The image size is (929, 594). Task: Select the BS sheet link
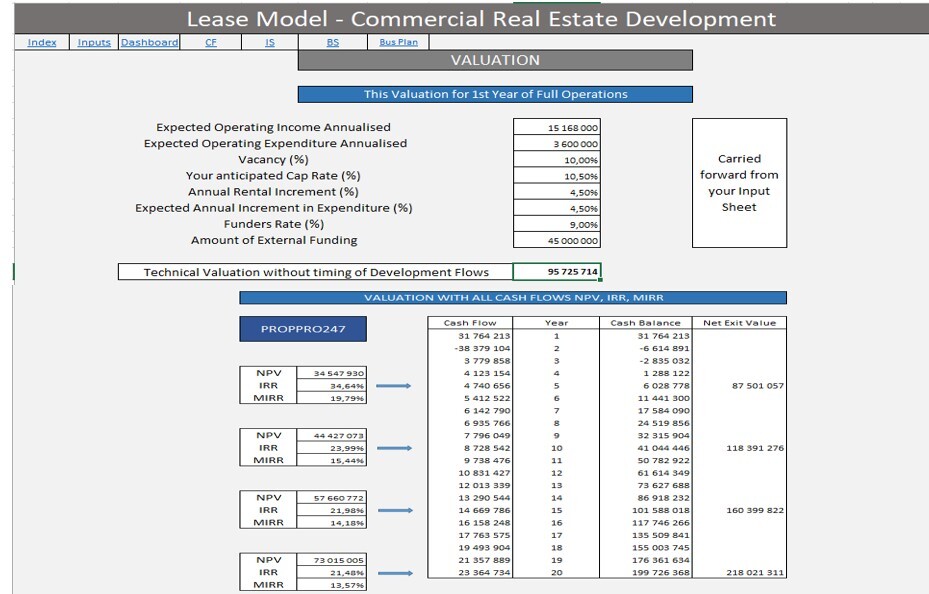coord(333,42)
